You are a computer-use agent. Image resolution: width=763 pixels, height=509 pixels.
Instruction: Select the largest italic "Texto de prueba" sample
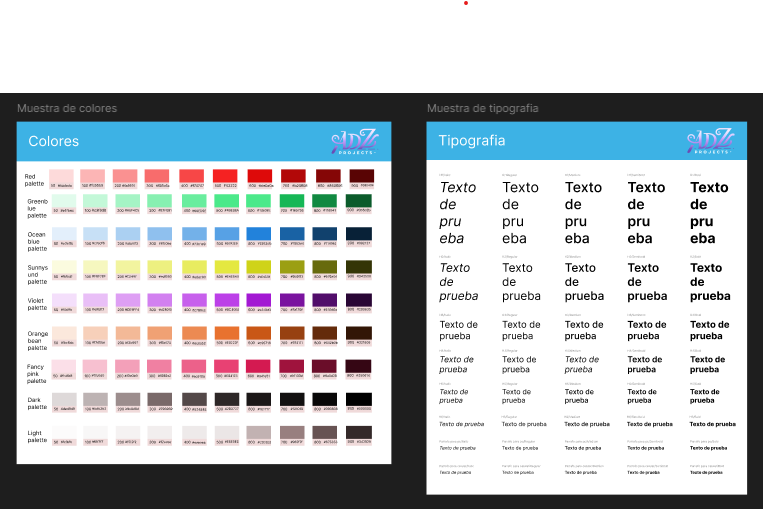(458, 212)
